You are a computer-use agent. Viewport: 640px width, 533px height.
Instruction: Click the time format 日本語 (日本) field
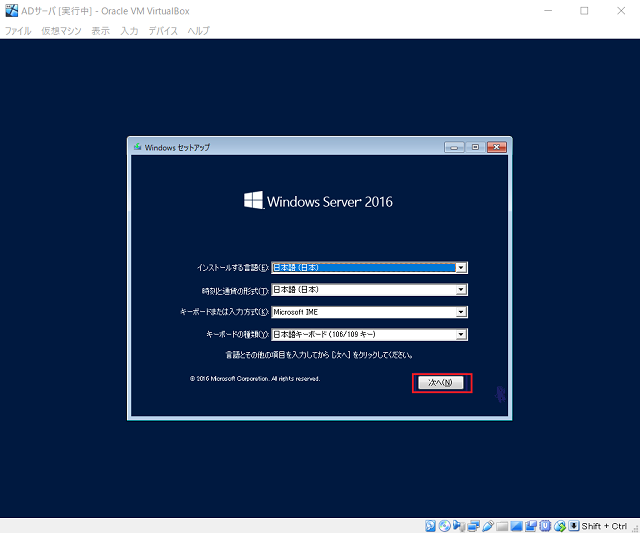pyautogui.click(x=369, y=290)
